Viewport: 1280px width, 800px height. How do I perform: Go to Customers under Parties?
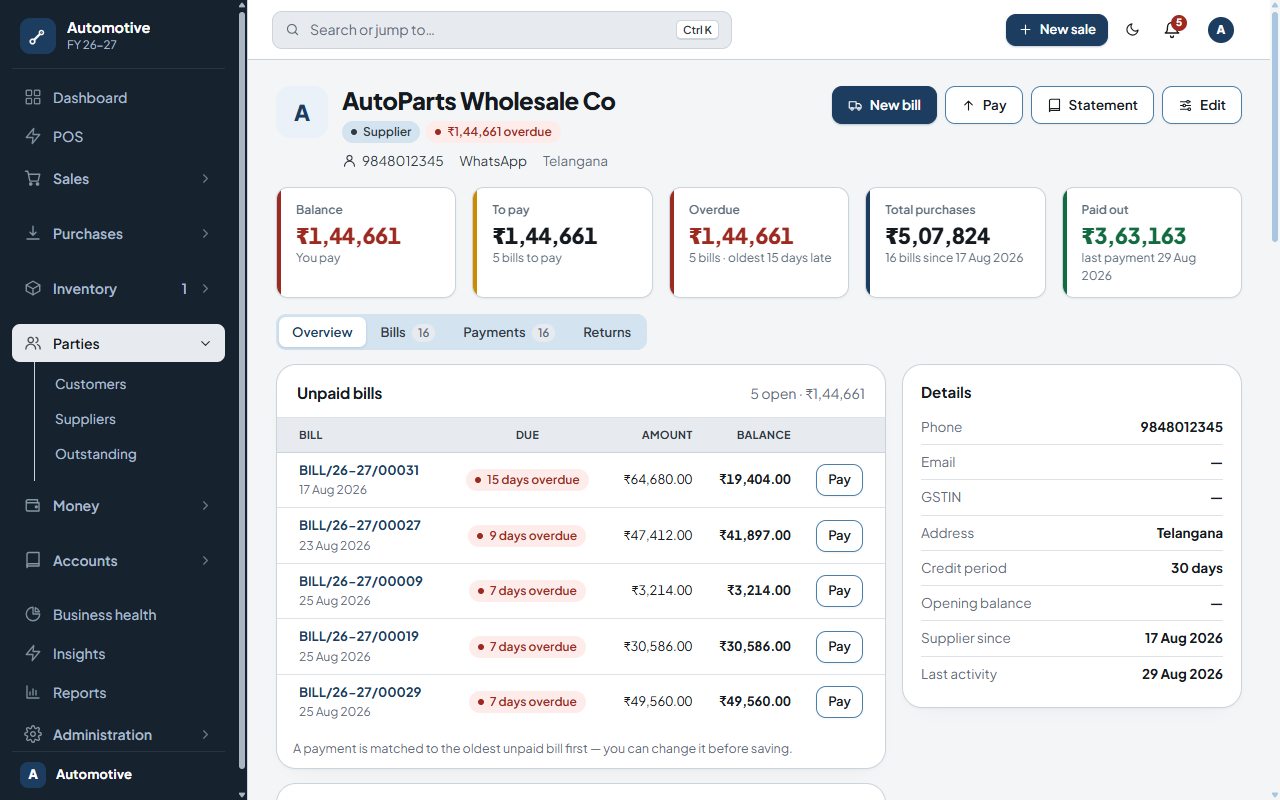click(90, 384)
